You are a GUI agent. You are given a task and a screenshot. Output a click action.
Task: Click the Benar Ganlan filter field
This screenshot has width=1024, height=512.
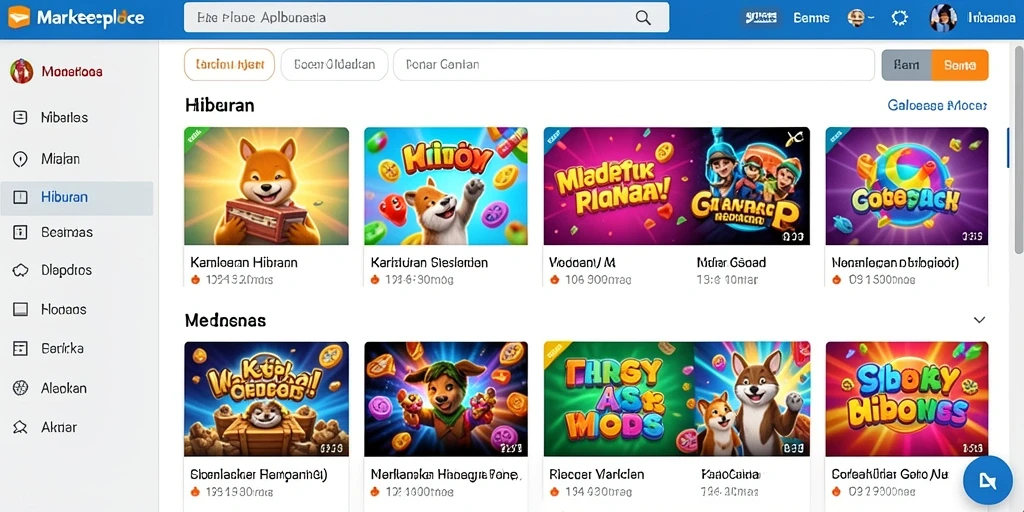pos(633,65)
